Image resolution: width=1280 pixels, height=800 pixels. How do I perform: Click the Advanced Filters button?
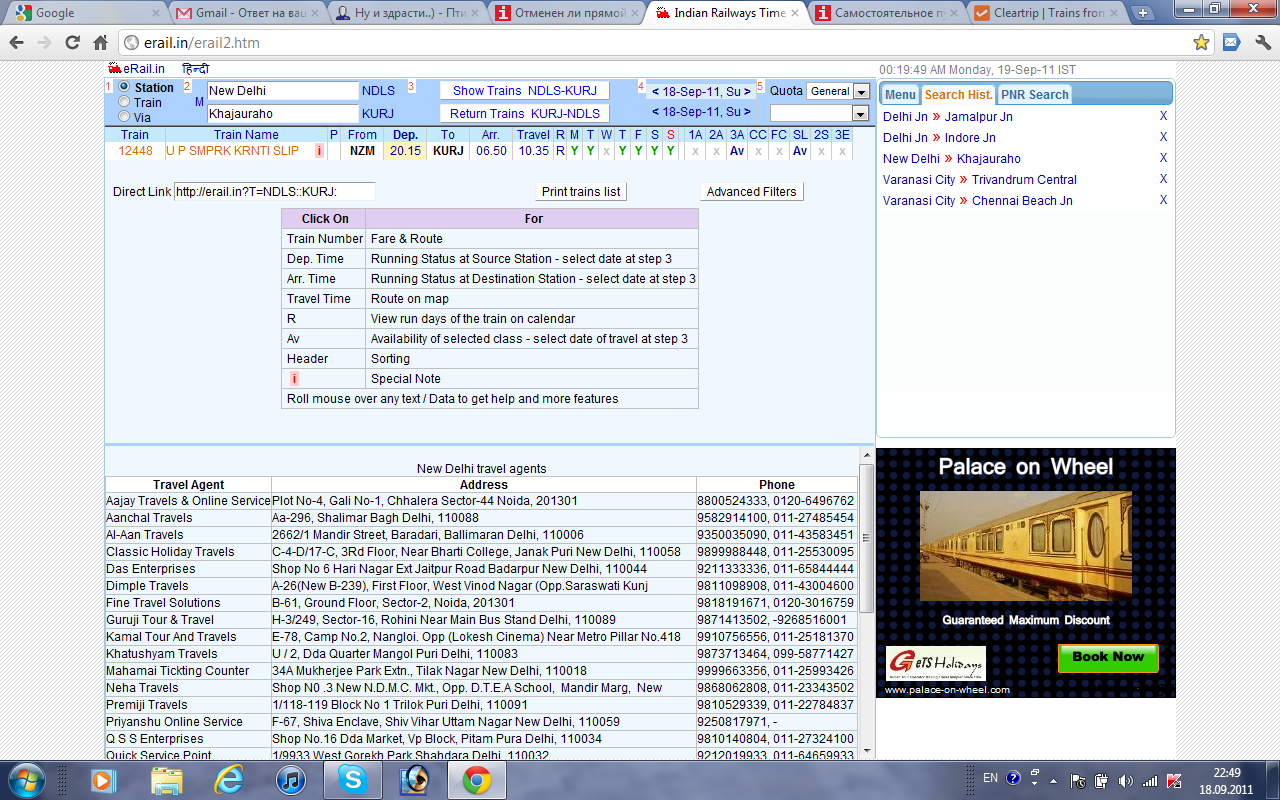tap(751, 192)
